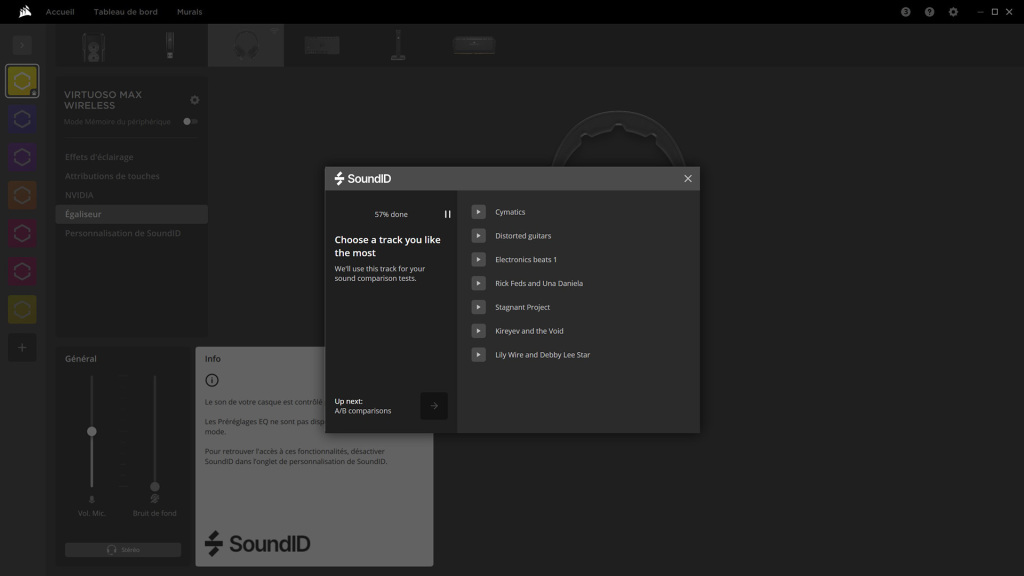
Task: Select the slim stick device thumbnail
Action: click(170, 46)
